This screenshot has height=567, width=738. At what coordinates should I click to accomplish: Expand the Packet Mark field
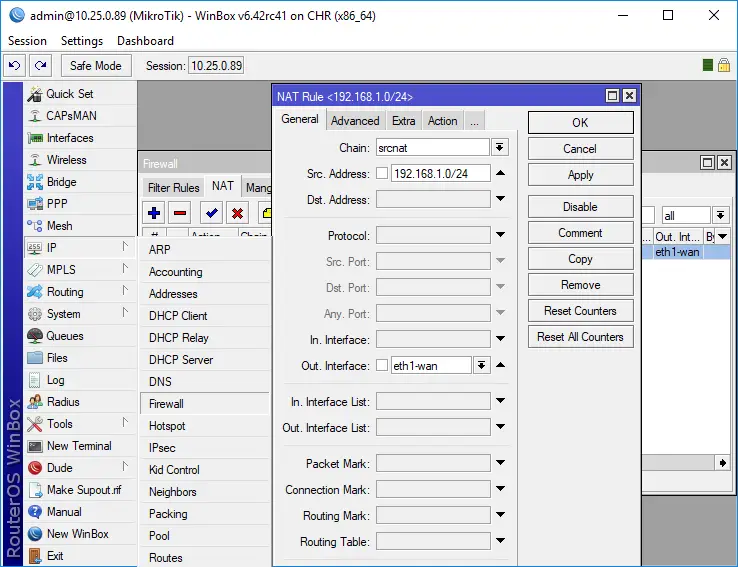pyautogui.click(x=500, y=463)
